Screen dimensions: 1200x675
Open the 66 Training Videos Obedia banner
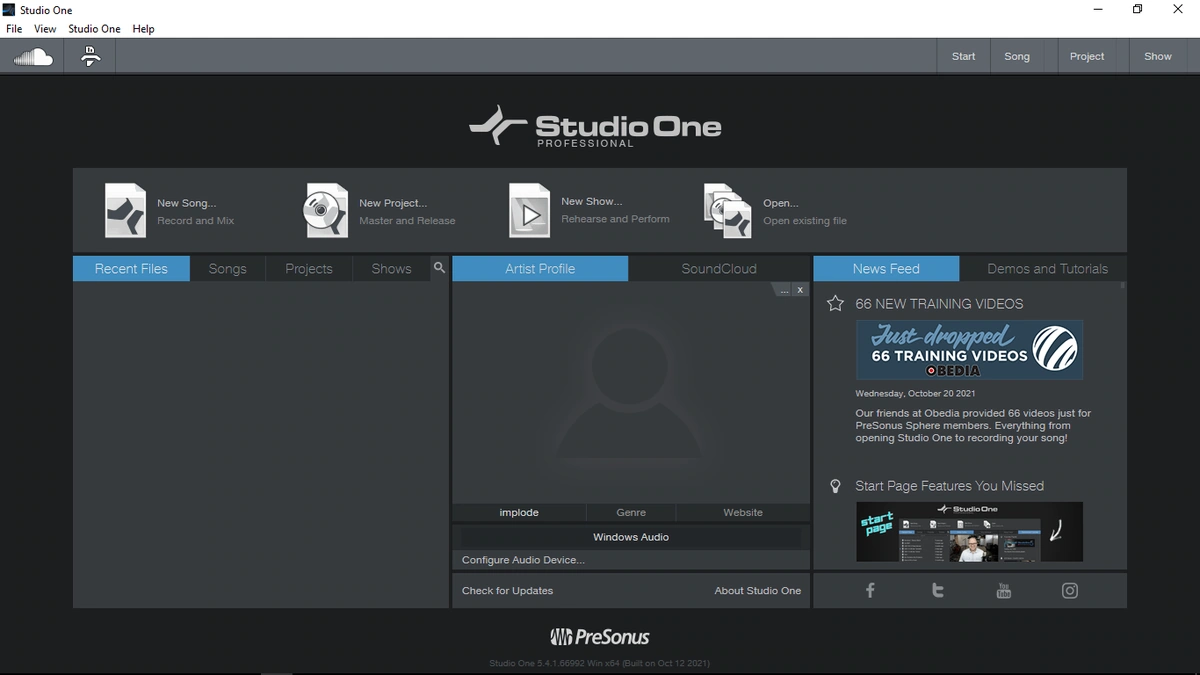pyautogui.click(x=969, y=350)
